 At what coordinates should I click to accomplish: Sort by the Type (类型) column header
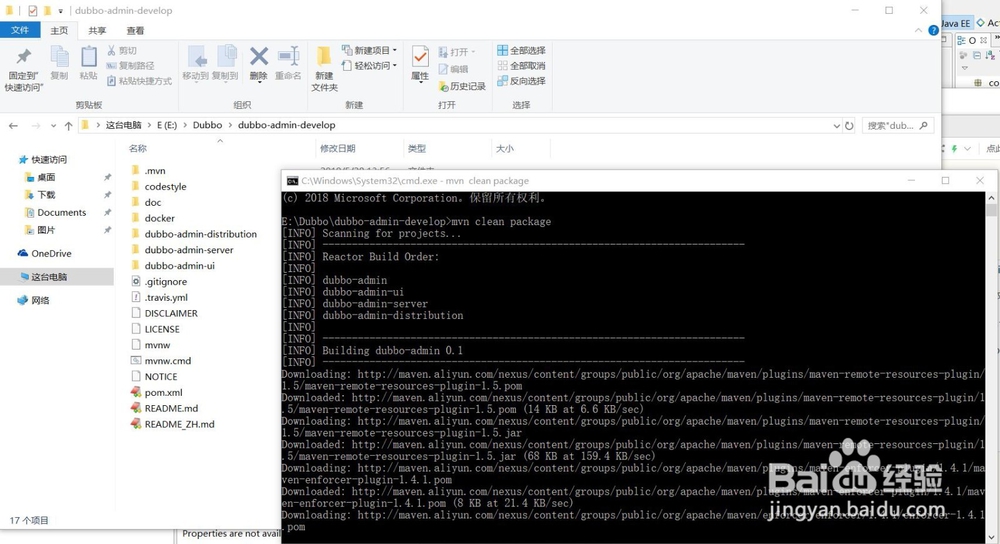pos(416,149)
